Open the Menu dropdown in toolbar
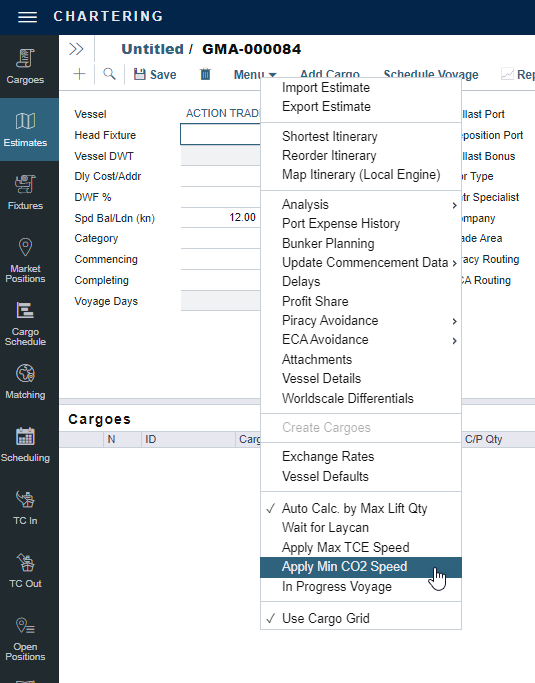 (x=255, y=74)
